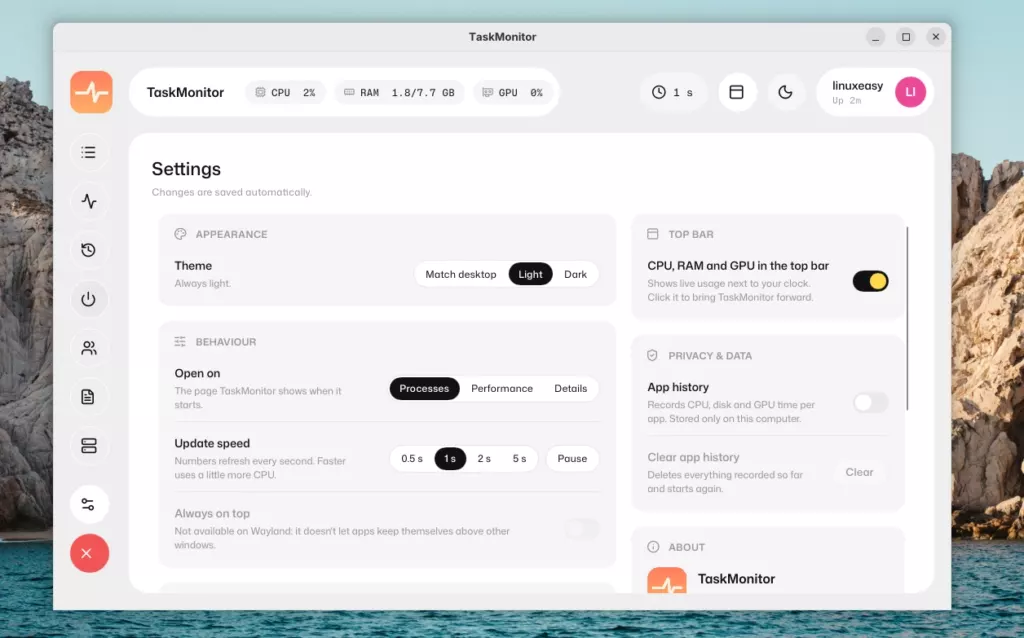1024x638 pixels.
Task: Open the App history clock sidebar icon
Action: [89, 250]
